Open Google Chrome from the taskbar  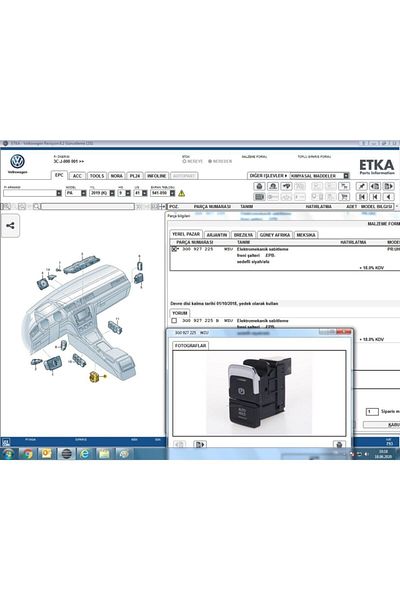[x=28, y=454]
